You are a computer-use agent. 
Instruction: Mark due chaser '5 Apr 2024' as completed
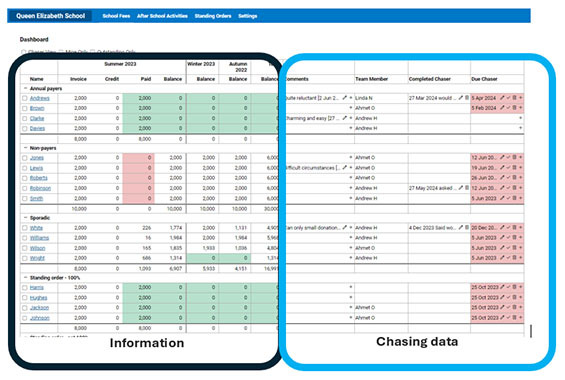(508, 98)
